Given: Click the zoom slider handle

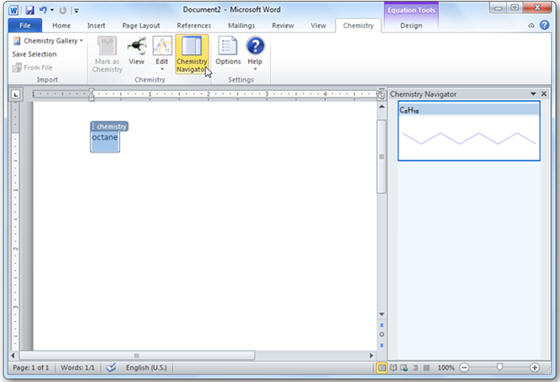Looking at the screenshot, I should 500,367.
